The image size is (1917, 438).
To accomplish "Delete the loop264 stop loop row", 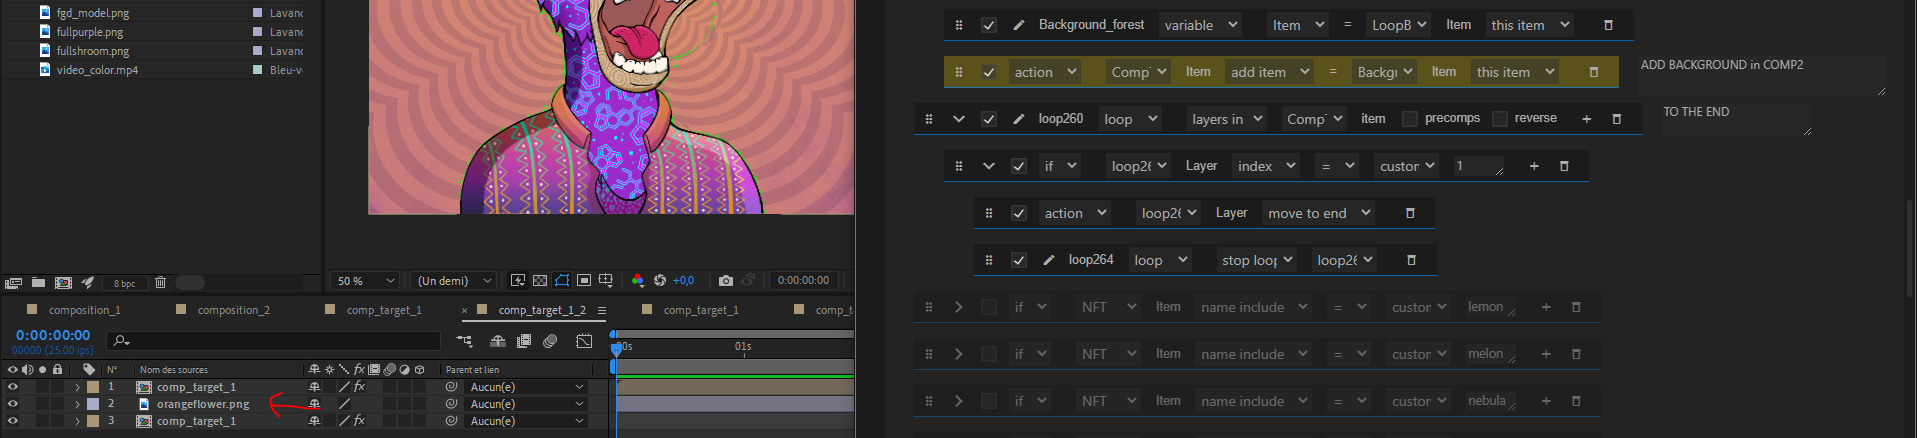I will 1411,260.
